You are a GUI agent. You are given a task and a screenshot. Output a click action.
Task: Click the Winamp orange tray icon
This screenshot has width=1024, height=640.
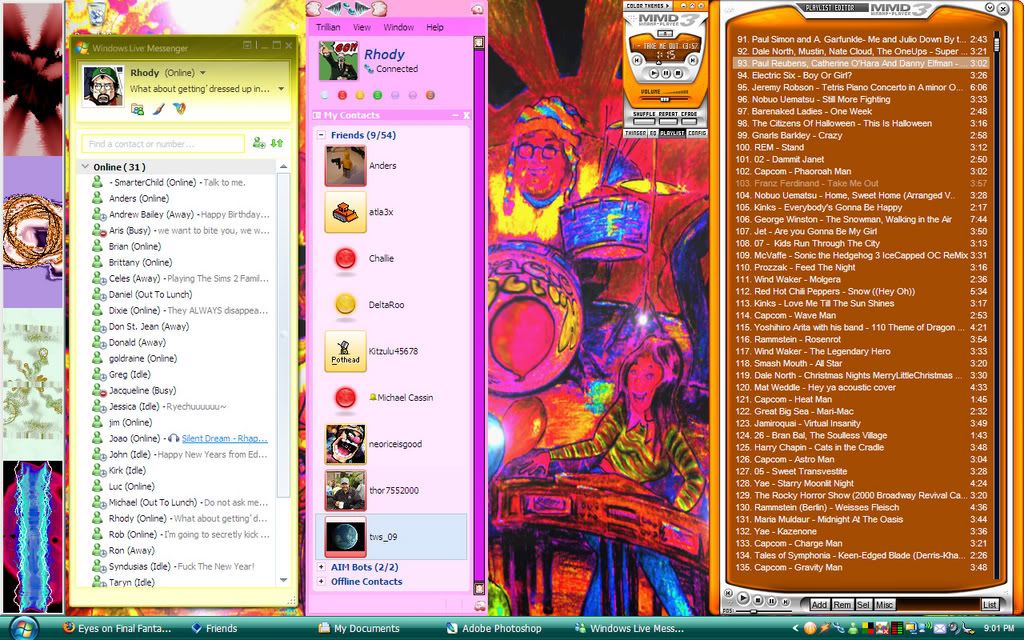(810, 628)
